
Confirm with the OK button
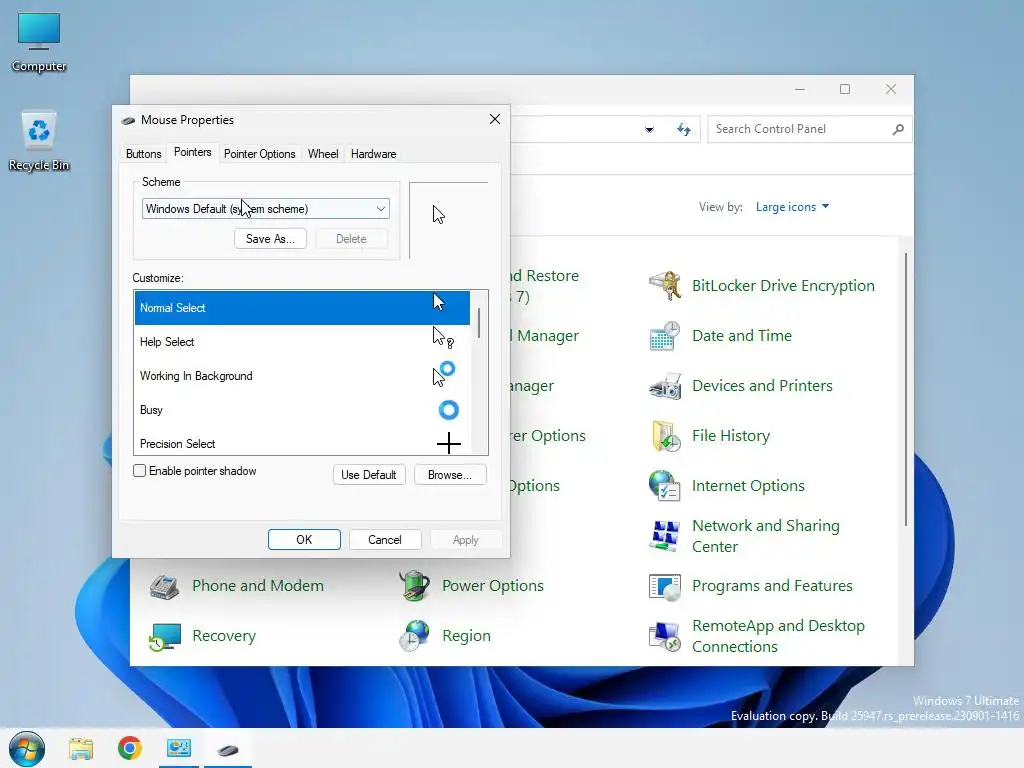(304, 539)
